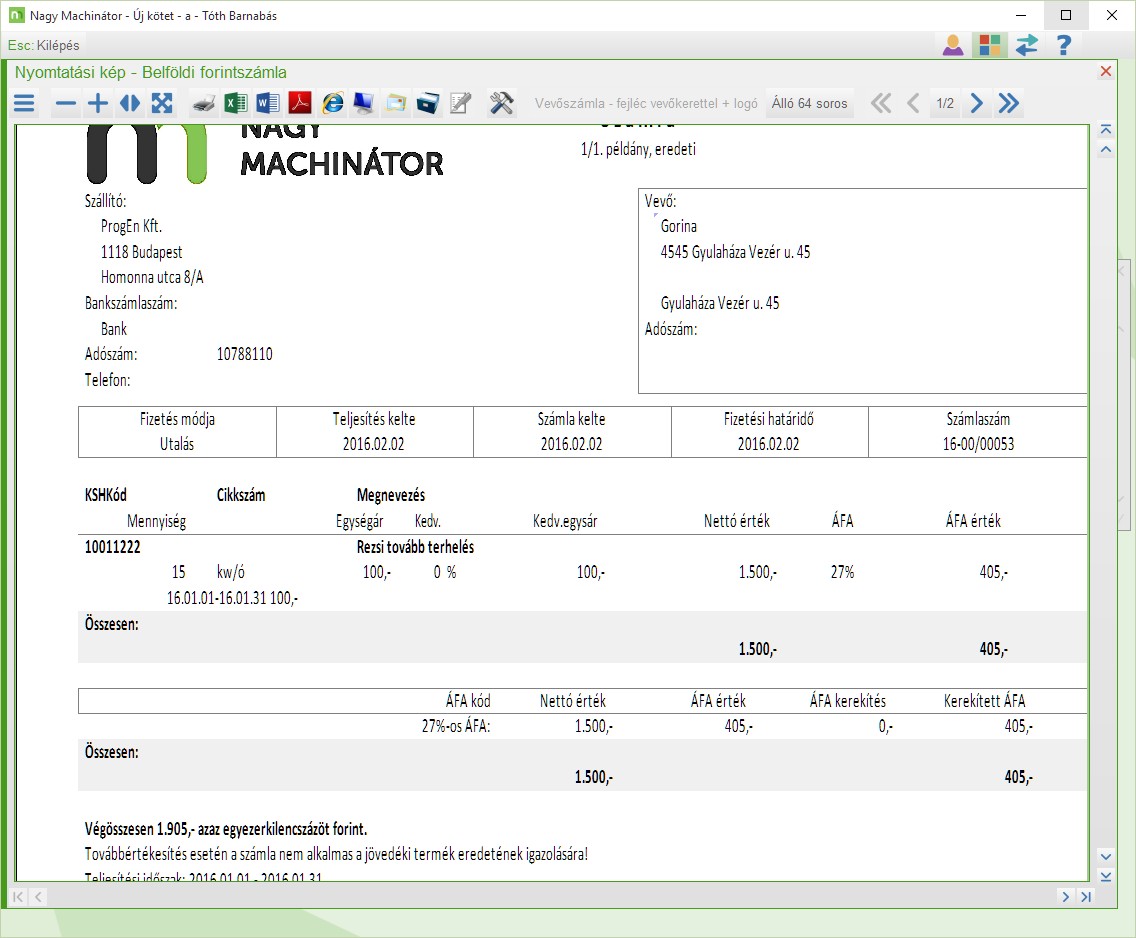This screenshot has height=938, width=1136.
Task: Export the invoice to Excel
Action: [x=236, y=103]
